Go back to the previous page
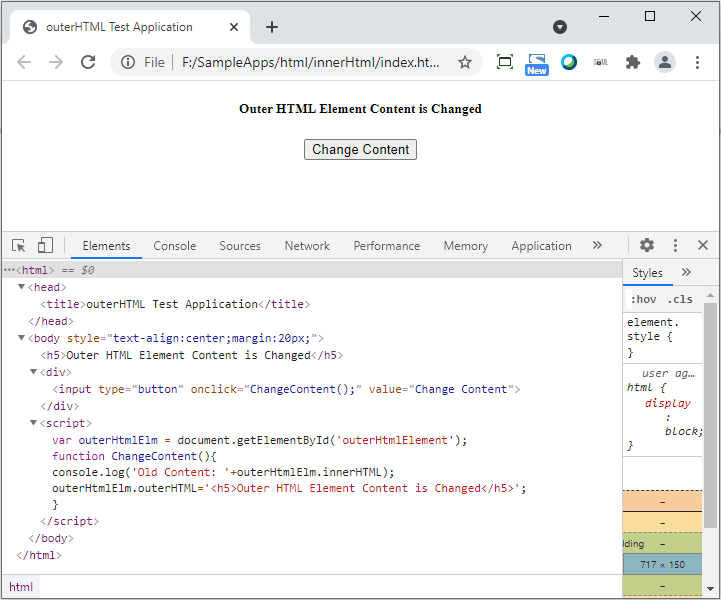This screenshot has width=721, height=600. (x=24, y=62)
